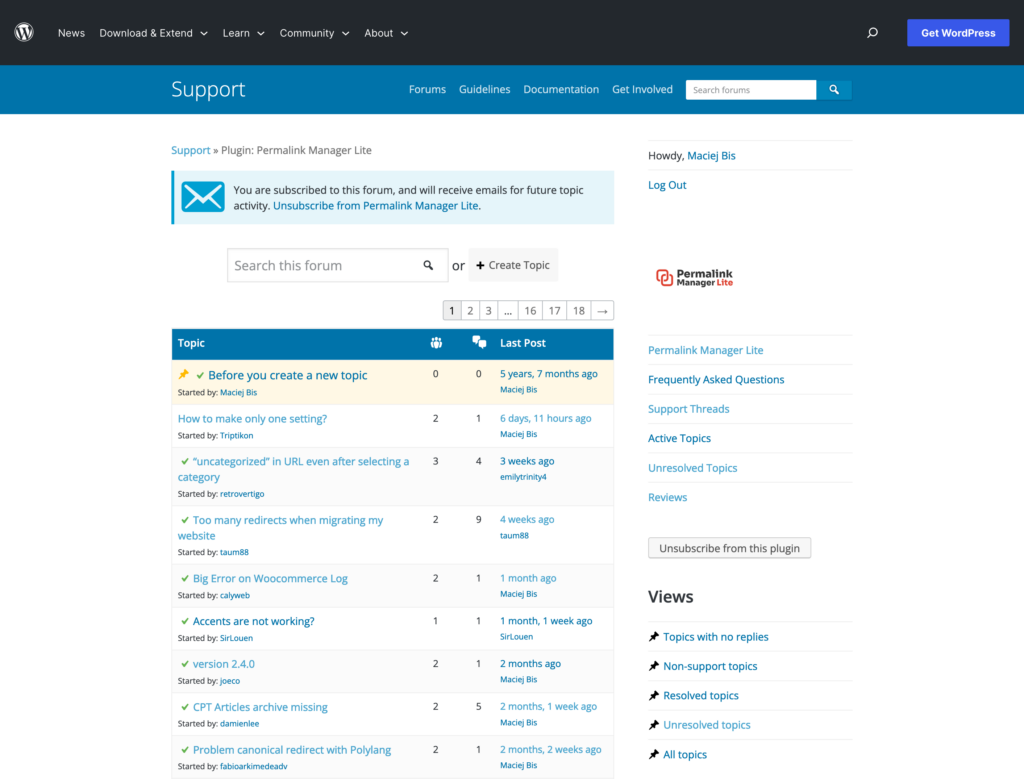The width and height of the screenshot is (1024, 779).
Task: Open the Support Threads sidebar link
Action: (688, 409)
